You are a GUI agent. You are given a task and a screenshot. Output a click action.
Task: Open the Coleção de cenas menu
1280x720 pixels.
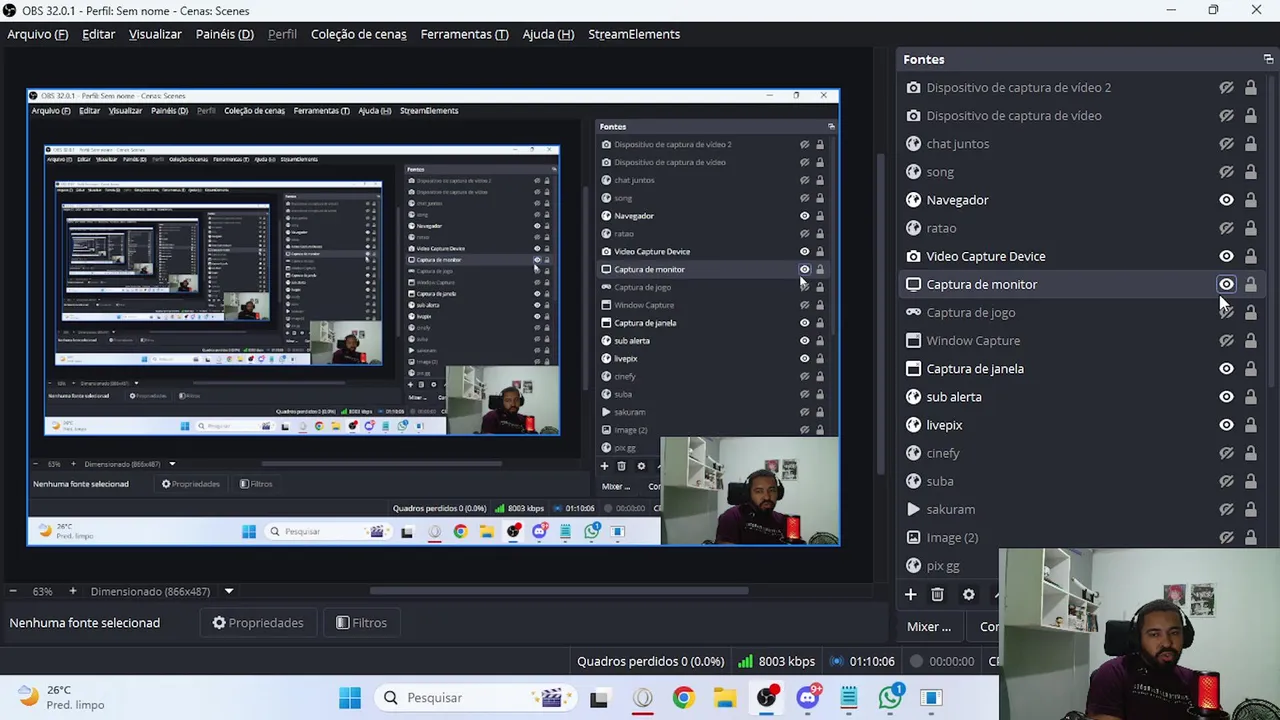point(358,34)
